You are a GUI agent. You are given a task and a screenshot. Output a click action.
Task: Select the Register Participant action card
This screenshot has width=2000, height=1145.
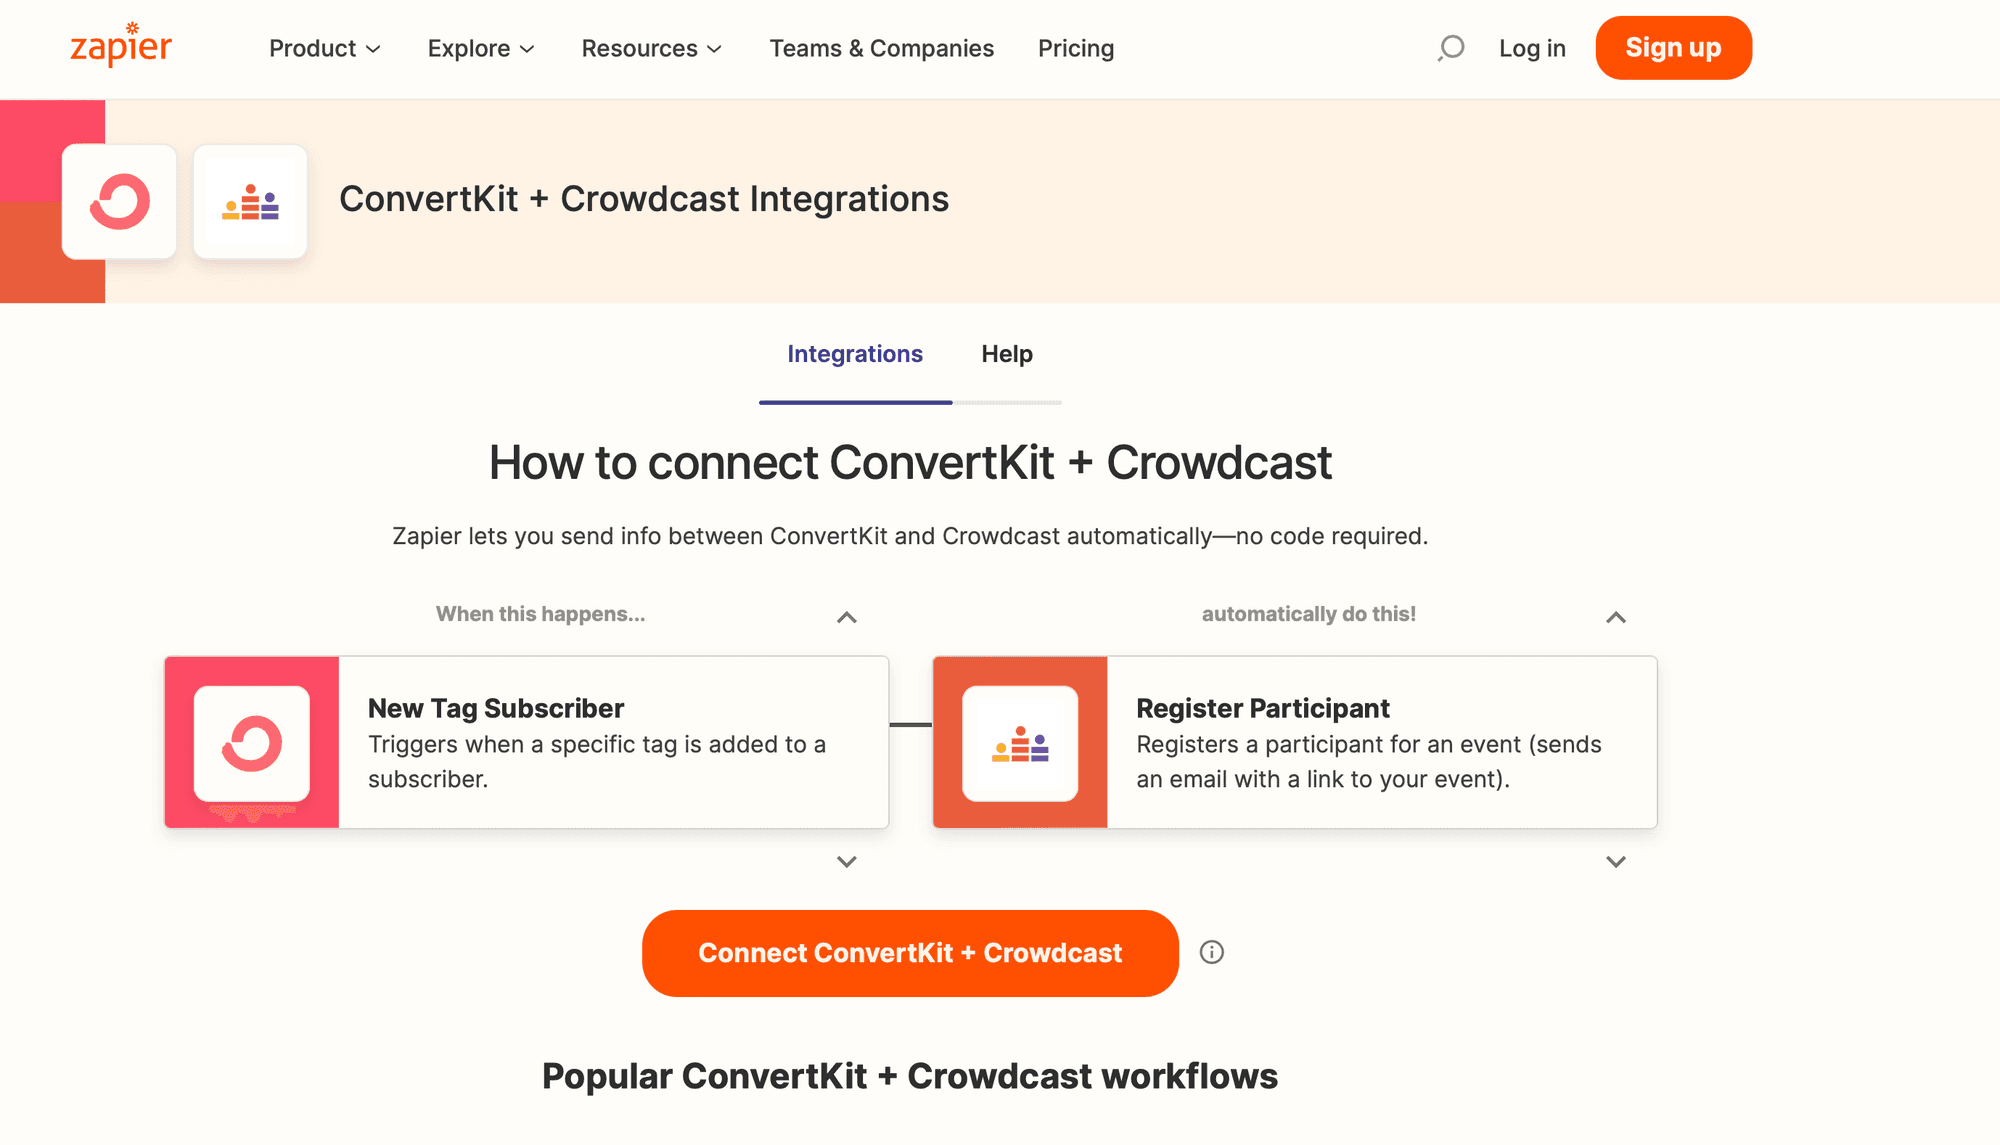point(1295,742)
